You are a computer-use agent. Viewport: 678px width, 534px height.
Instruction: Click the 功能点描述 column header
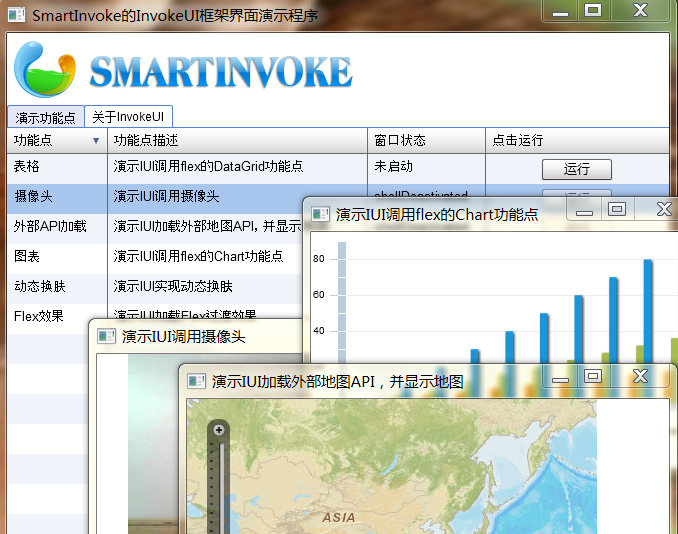[237, 141]
